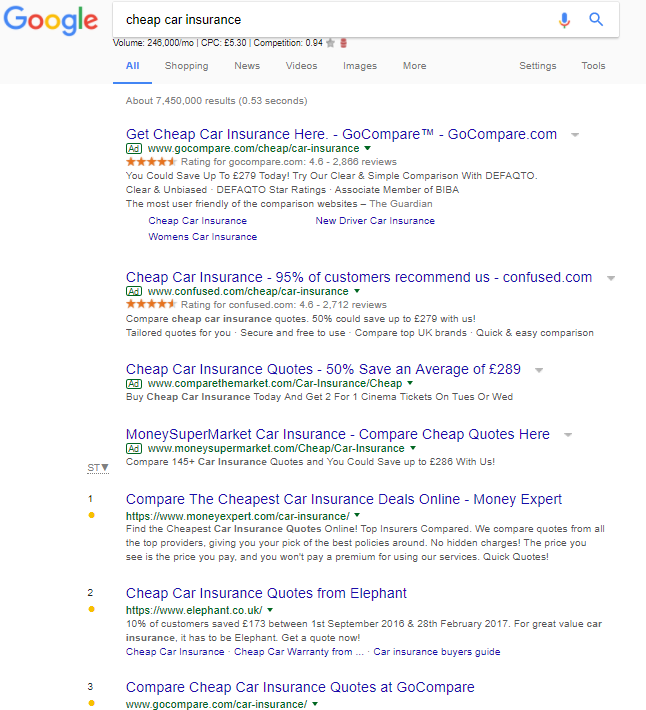Open green arrow after confused.com URL

(x=357, y=291)
